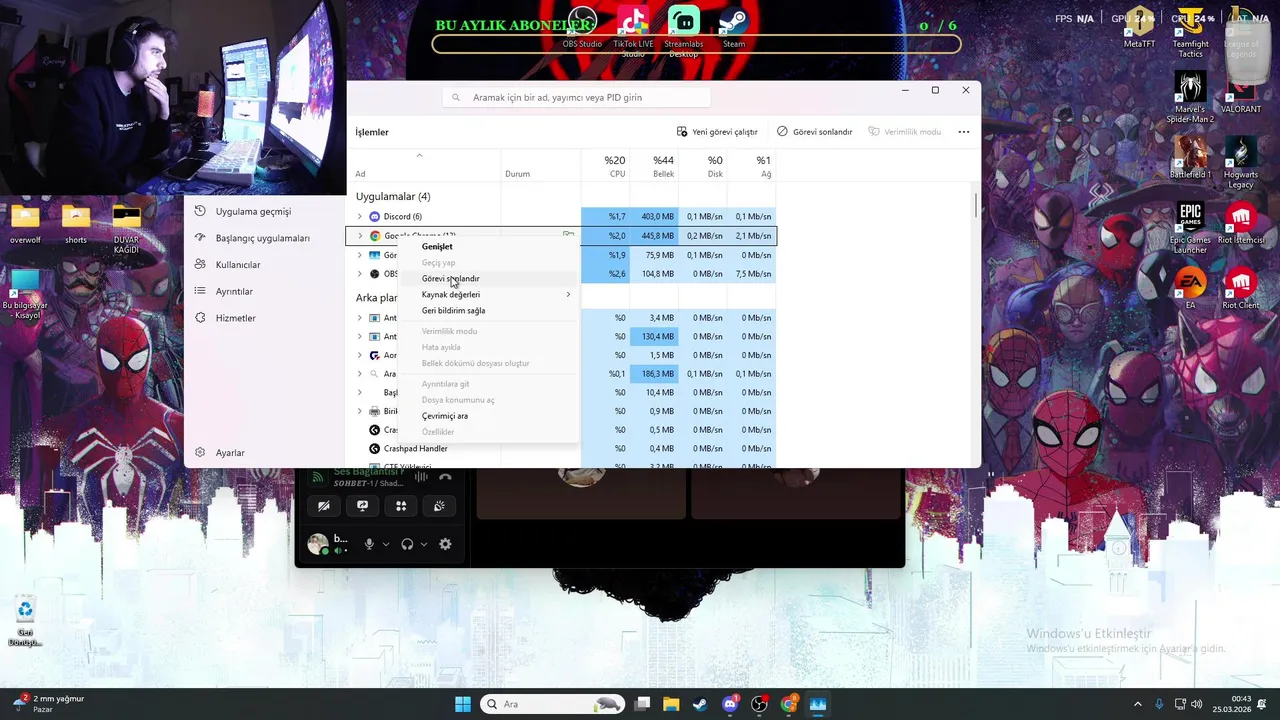
Task: Disconnect from the Discord voice channel
Action: pos(445,477)
